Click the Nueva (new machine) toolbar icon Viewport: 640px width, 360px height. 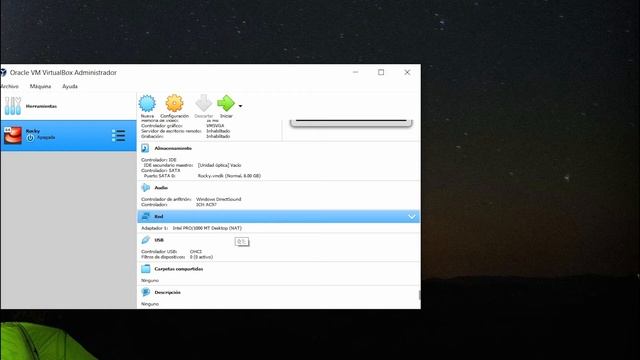pos(147,103)
